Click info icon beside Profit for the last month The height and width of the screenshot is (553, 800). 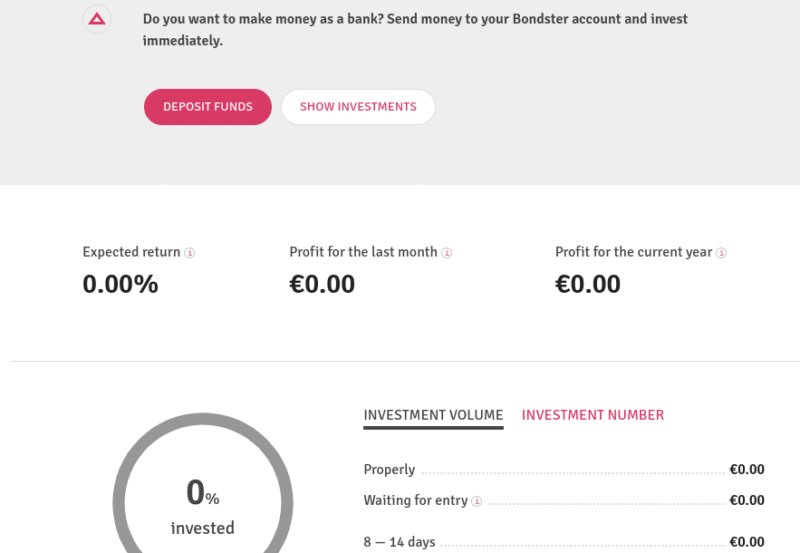(x=446, y=253)
